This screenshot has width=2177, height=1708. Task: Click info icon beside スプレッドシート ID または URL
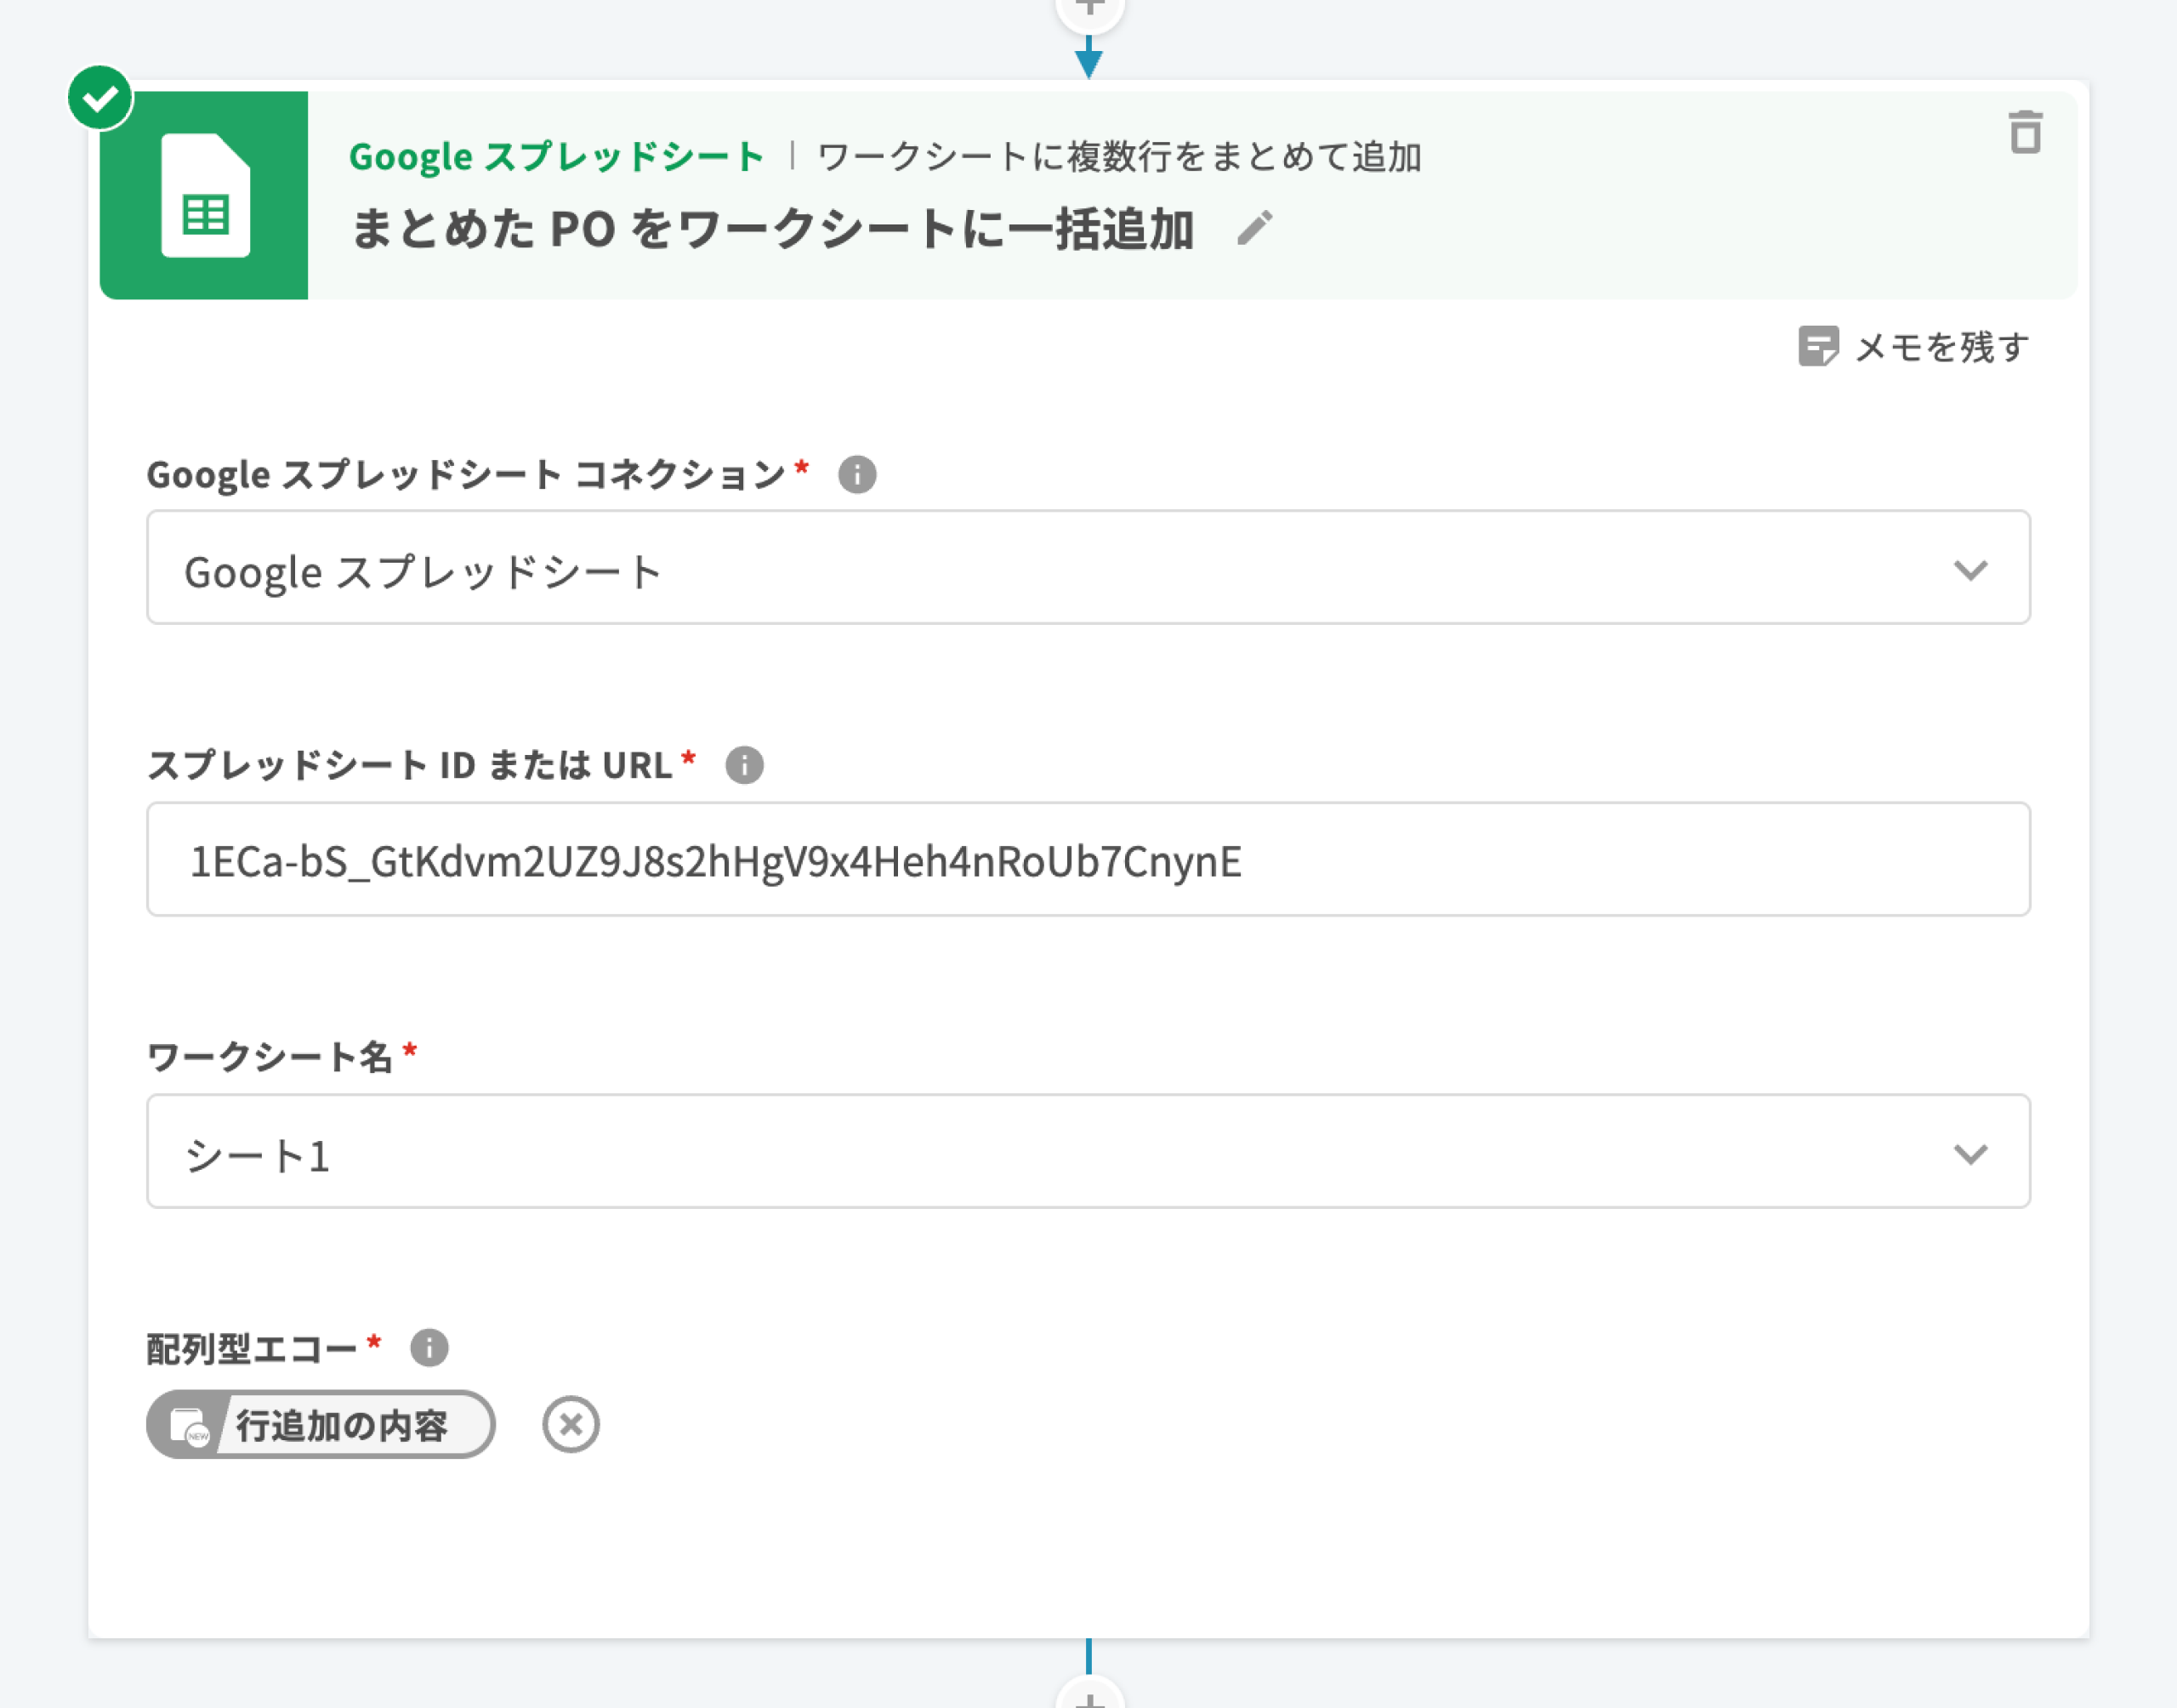pos(743,765)
